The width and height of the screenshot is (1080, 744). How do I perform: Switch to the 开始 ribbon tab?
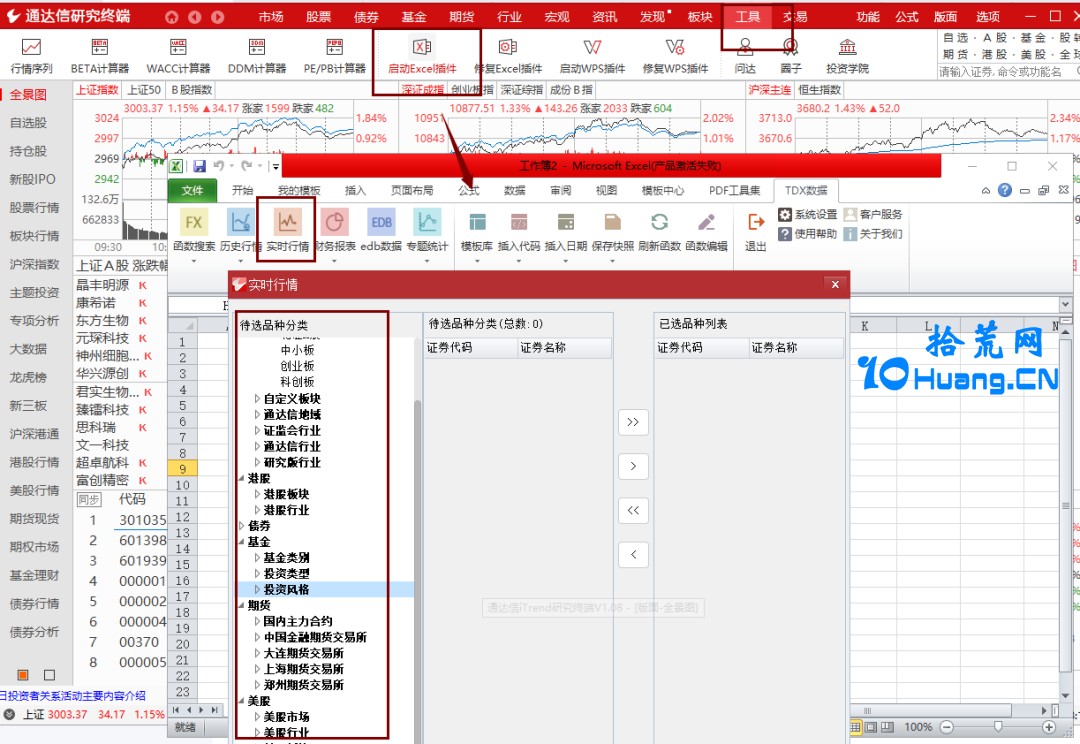242,190
